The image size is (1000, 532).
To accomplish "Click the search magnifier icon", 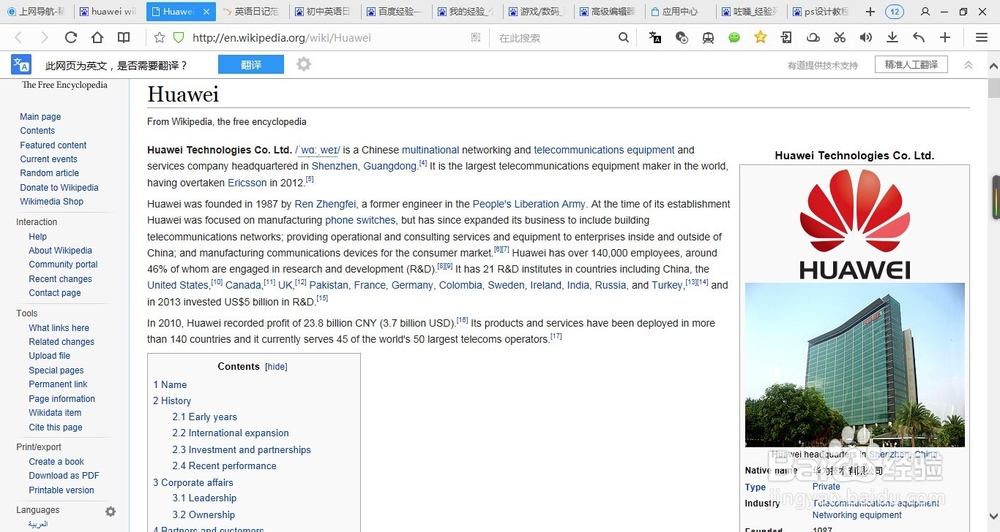I will coord(624,38).
